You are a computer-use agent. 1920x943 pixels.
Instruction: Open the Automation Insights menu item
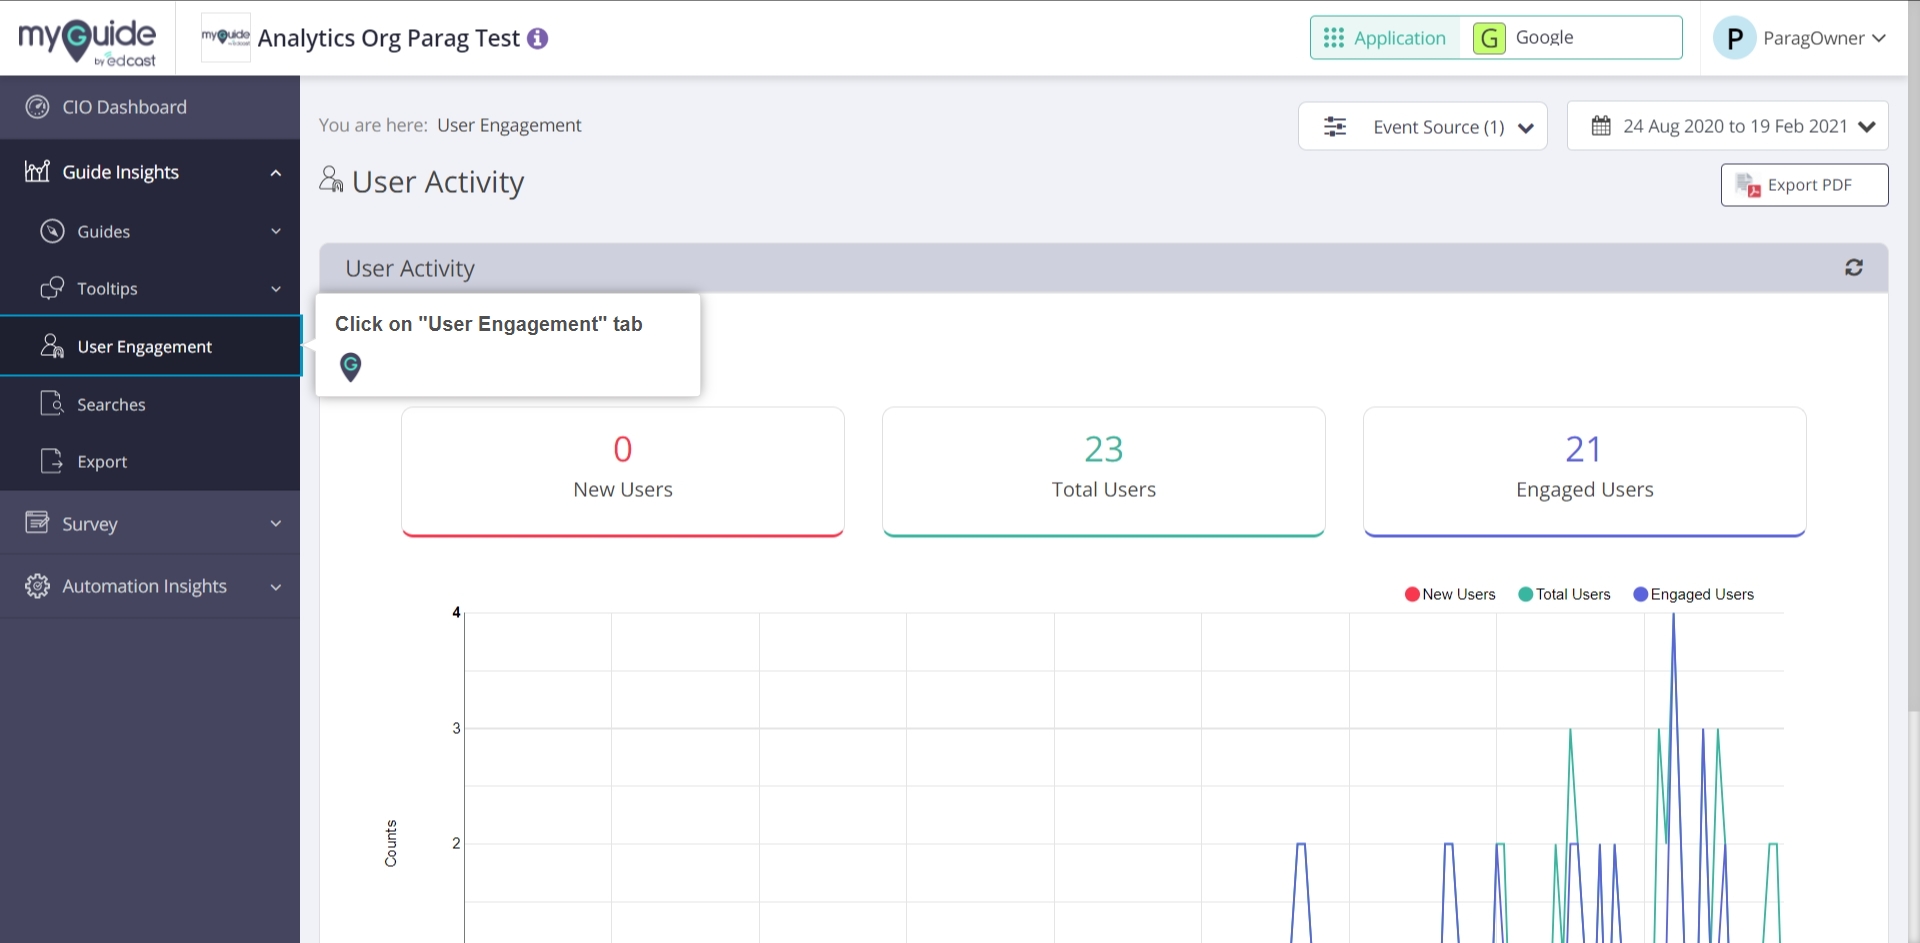[150, 586]
